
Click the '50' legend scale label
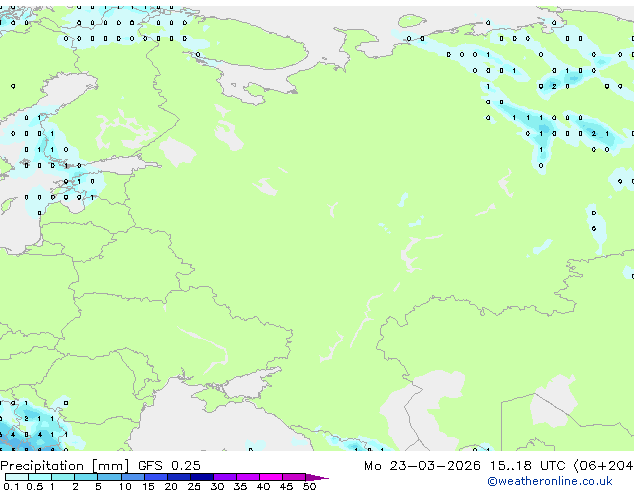pyautogui.click(x=309, y=486)
